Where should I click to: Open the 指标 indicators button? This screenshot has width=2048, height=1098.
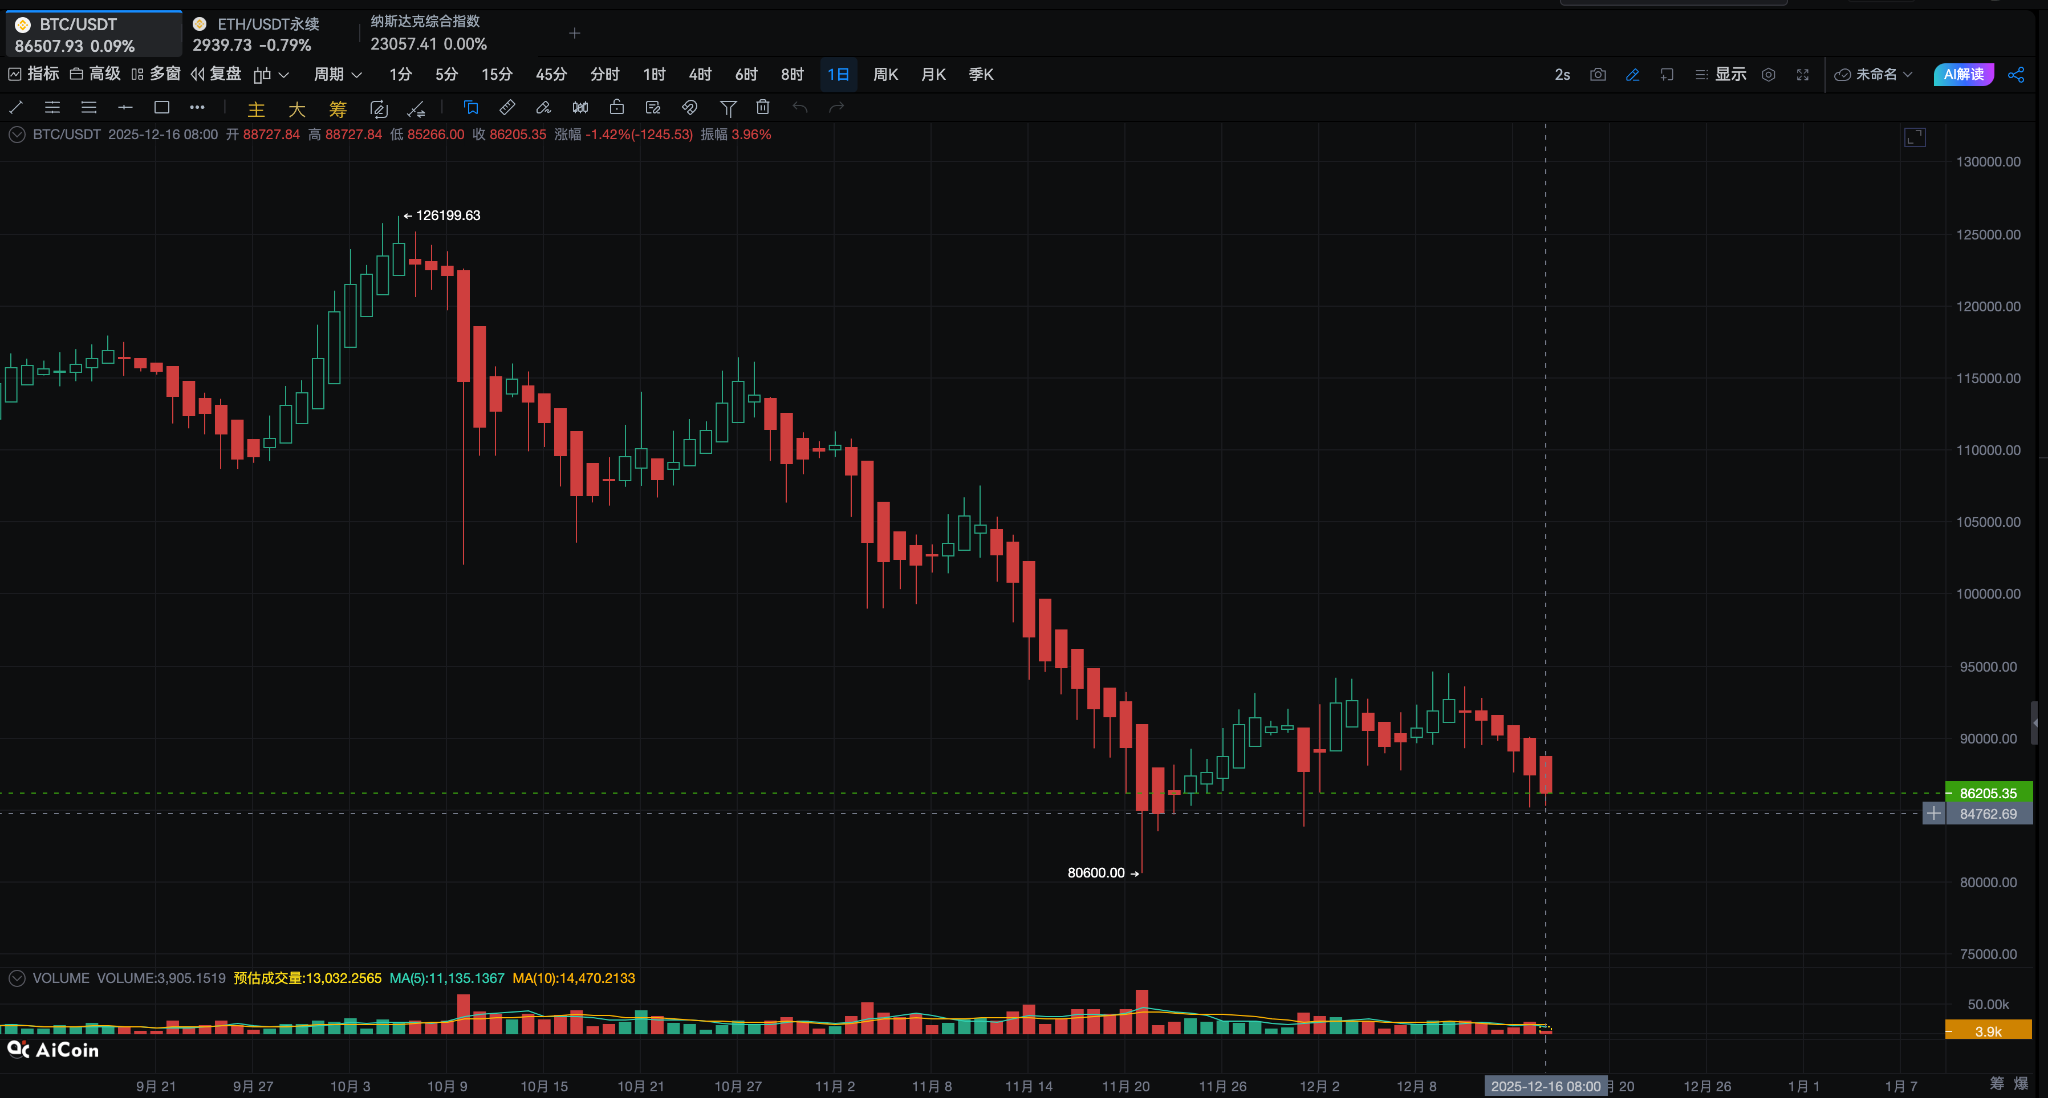(34, 74)
